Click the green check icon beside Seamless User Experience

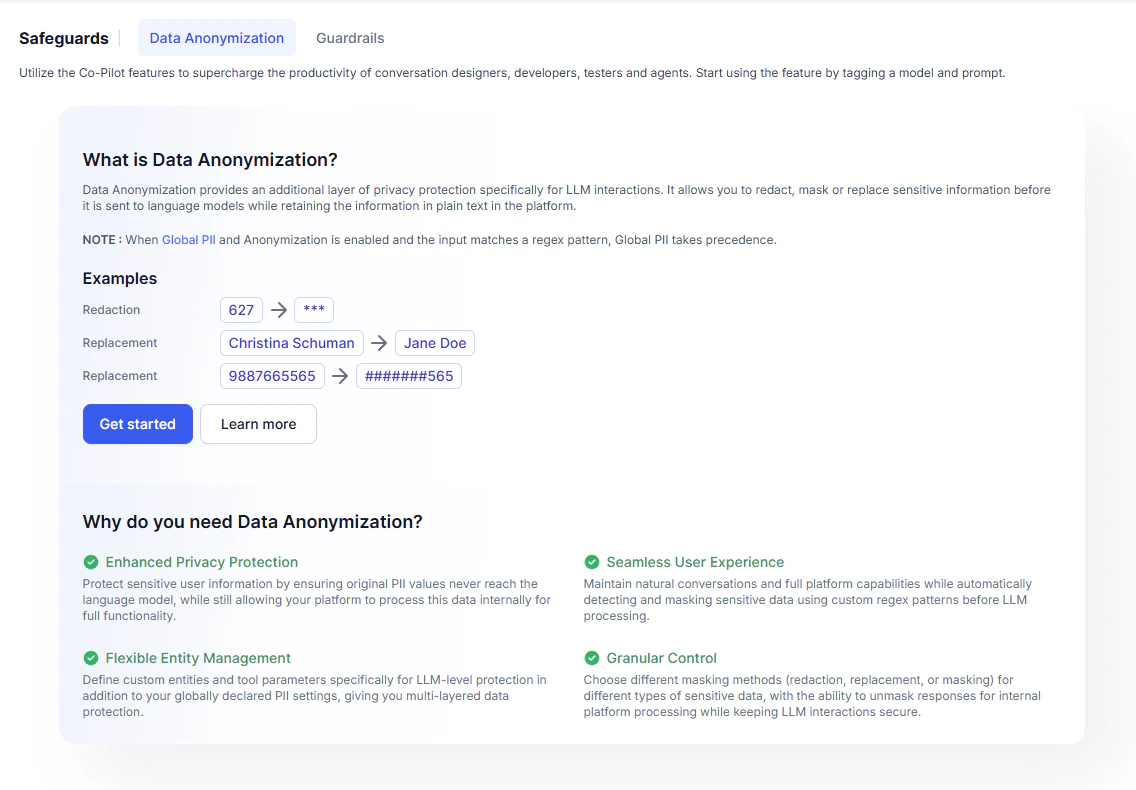(590, 562)
